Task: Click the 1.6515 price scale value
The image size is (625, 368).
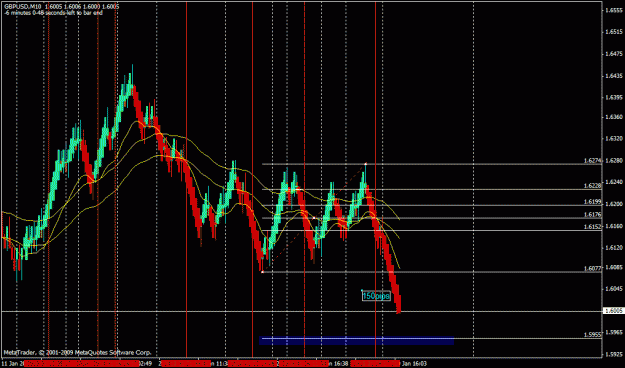Action: [x=614, y=32]
